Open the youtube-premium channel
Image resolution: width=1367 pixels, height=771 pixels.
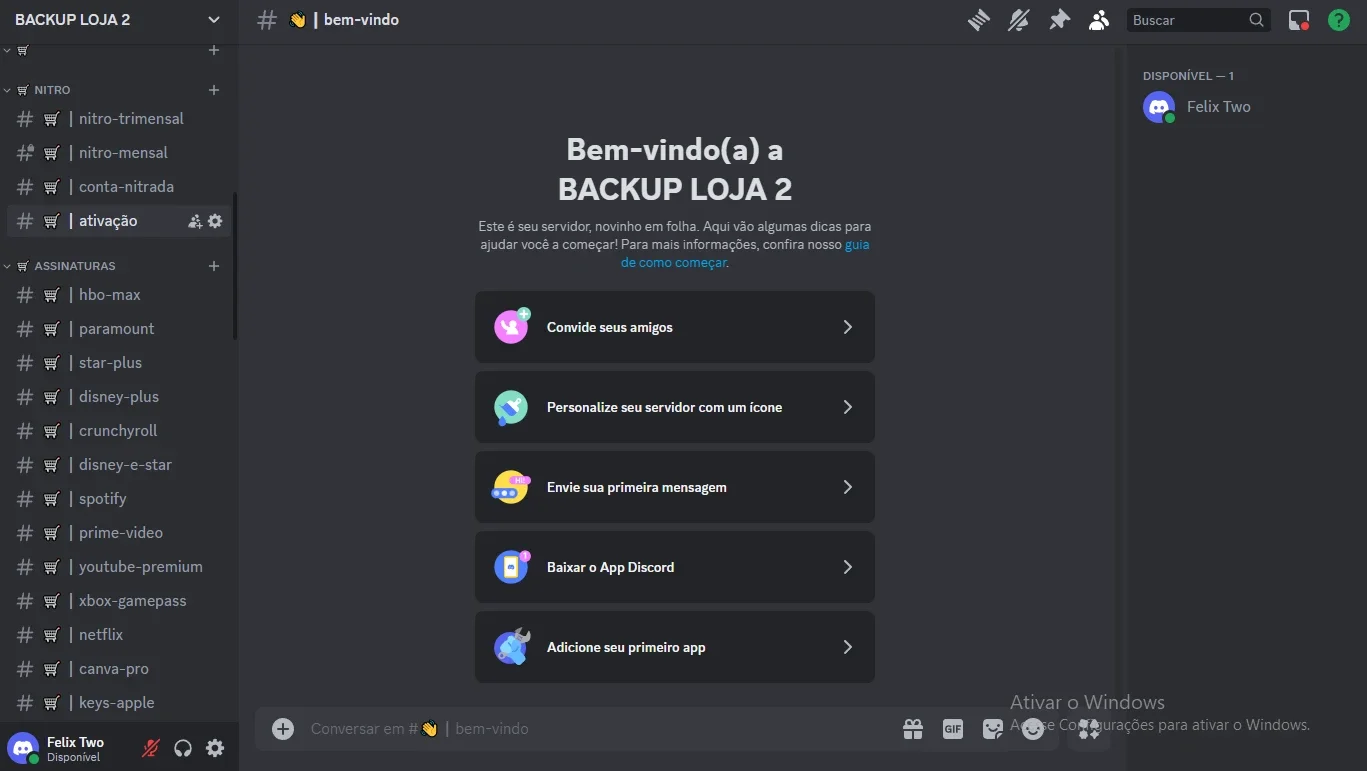tap(119, 567)
